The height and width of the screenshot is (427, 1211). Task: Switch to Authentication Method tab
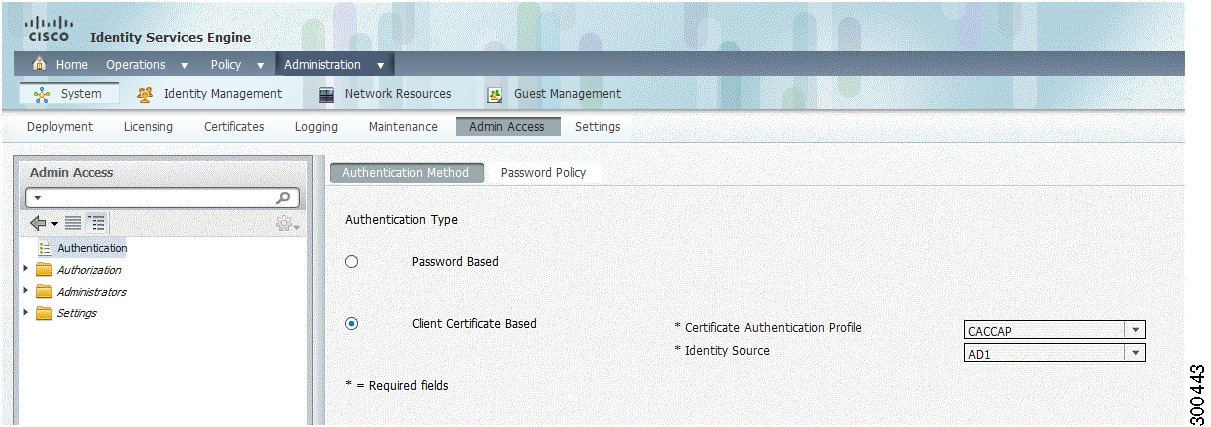(x=406, y=173)
